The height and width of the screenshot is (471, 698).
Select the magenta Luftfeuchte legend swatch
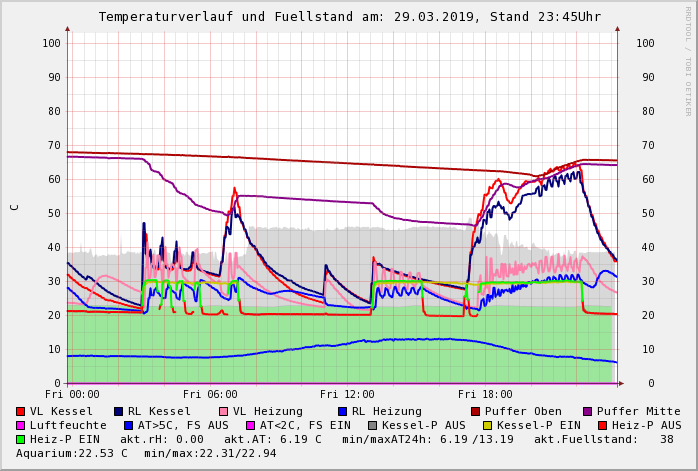click(x=21, y=425)
